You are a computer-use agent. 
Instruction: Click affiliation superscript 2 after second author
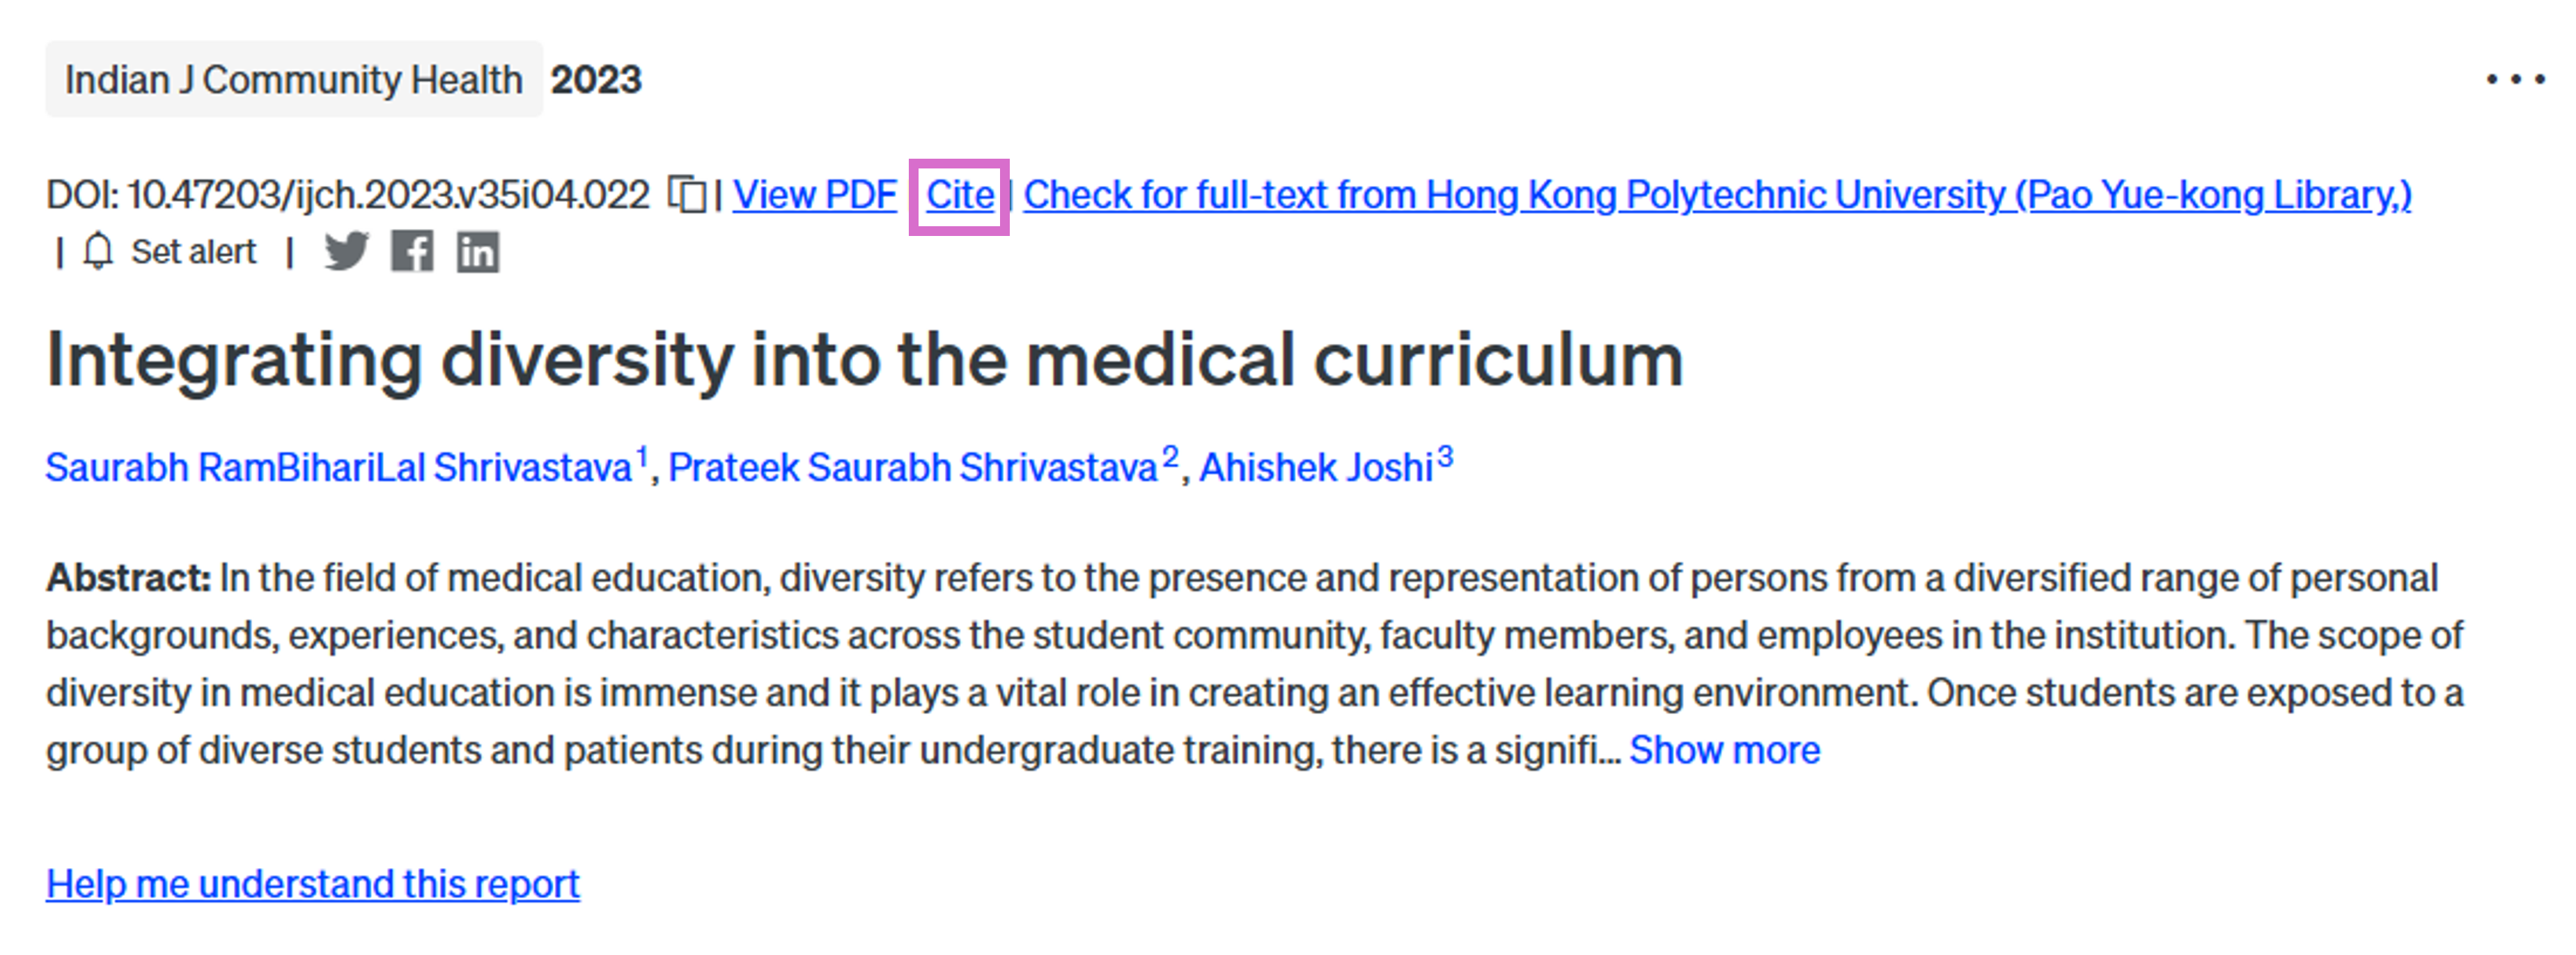[1170, 456]
